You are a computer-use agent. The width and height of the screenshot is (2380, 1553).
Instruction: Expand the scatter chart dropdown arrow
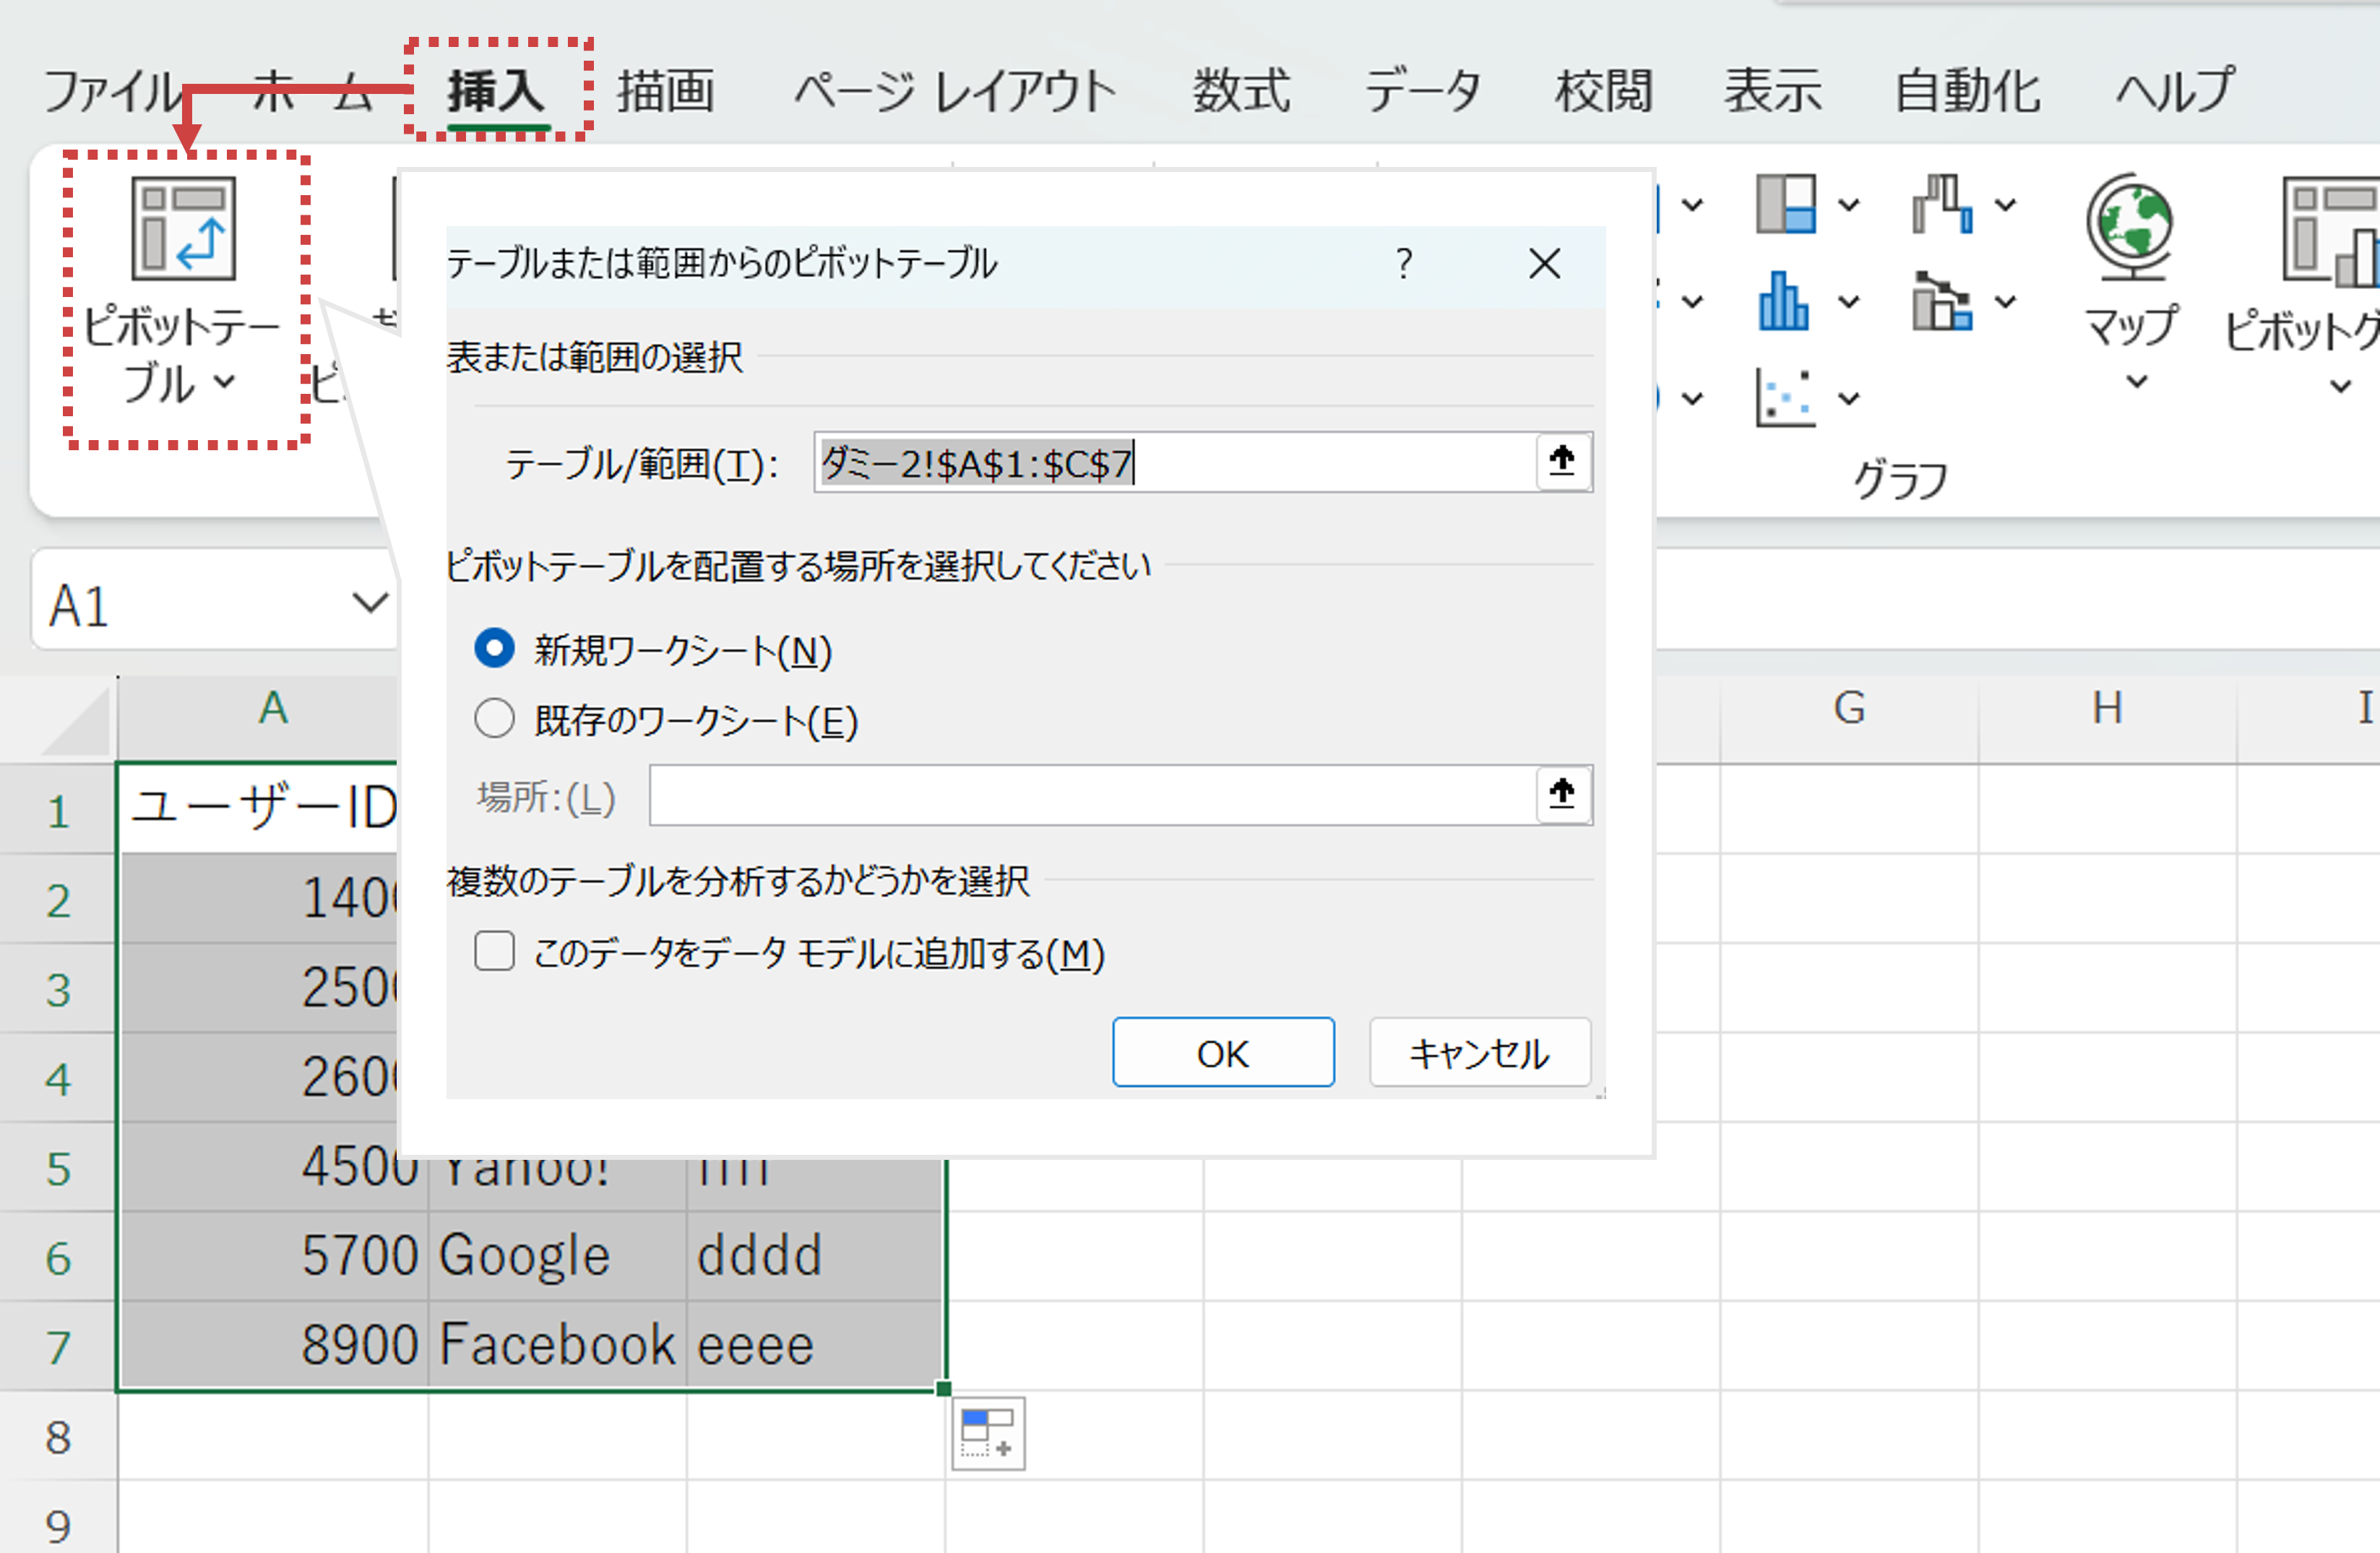[x=1849, y=399]
